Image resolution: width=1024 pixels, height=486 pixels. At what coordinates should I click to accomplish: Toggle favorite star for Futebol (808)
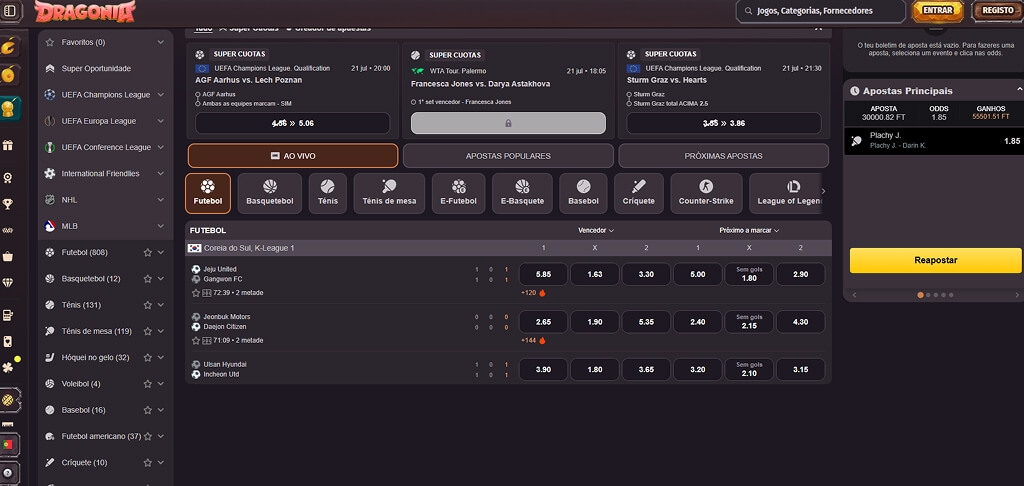pyautogui.click(x=148, y=252)
